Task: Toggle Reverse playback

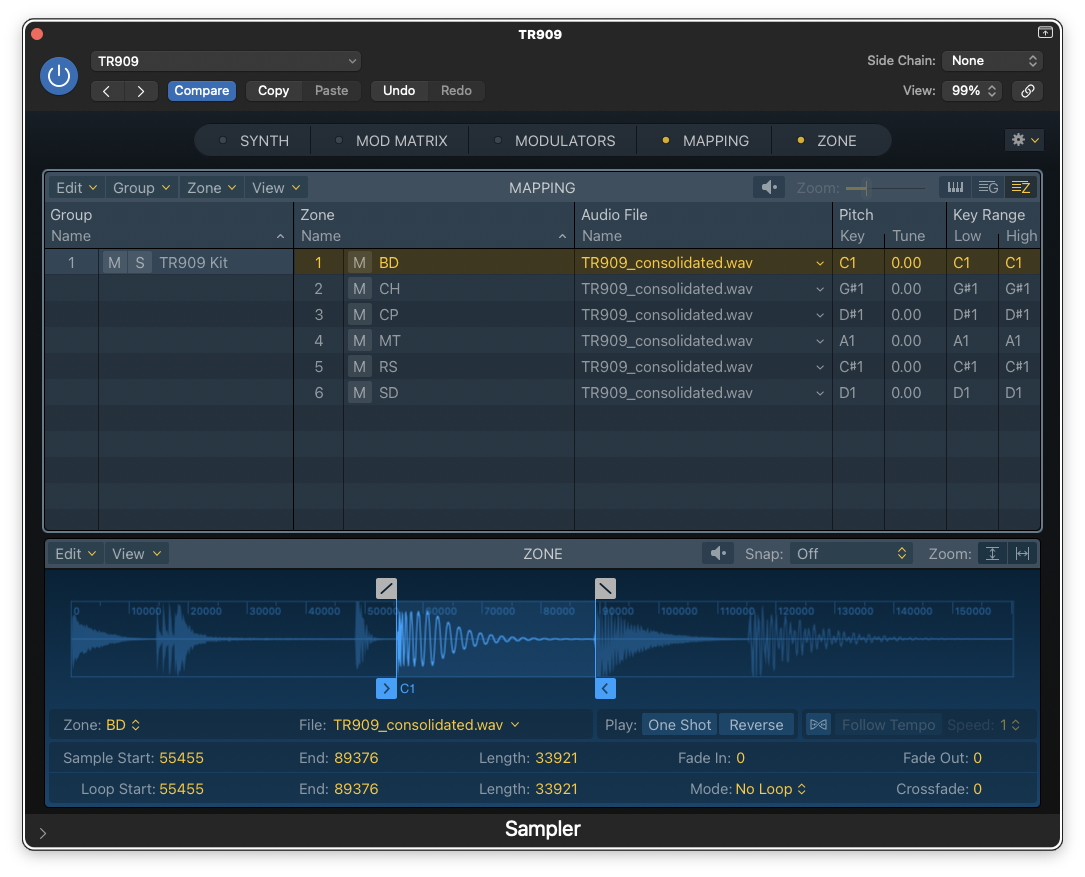Action: [x=756, y=725]
